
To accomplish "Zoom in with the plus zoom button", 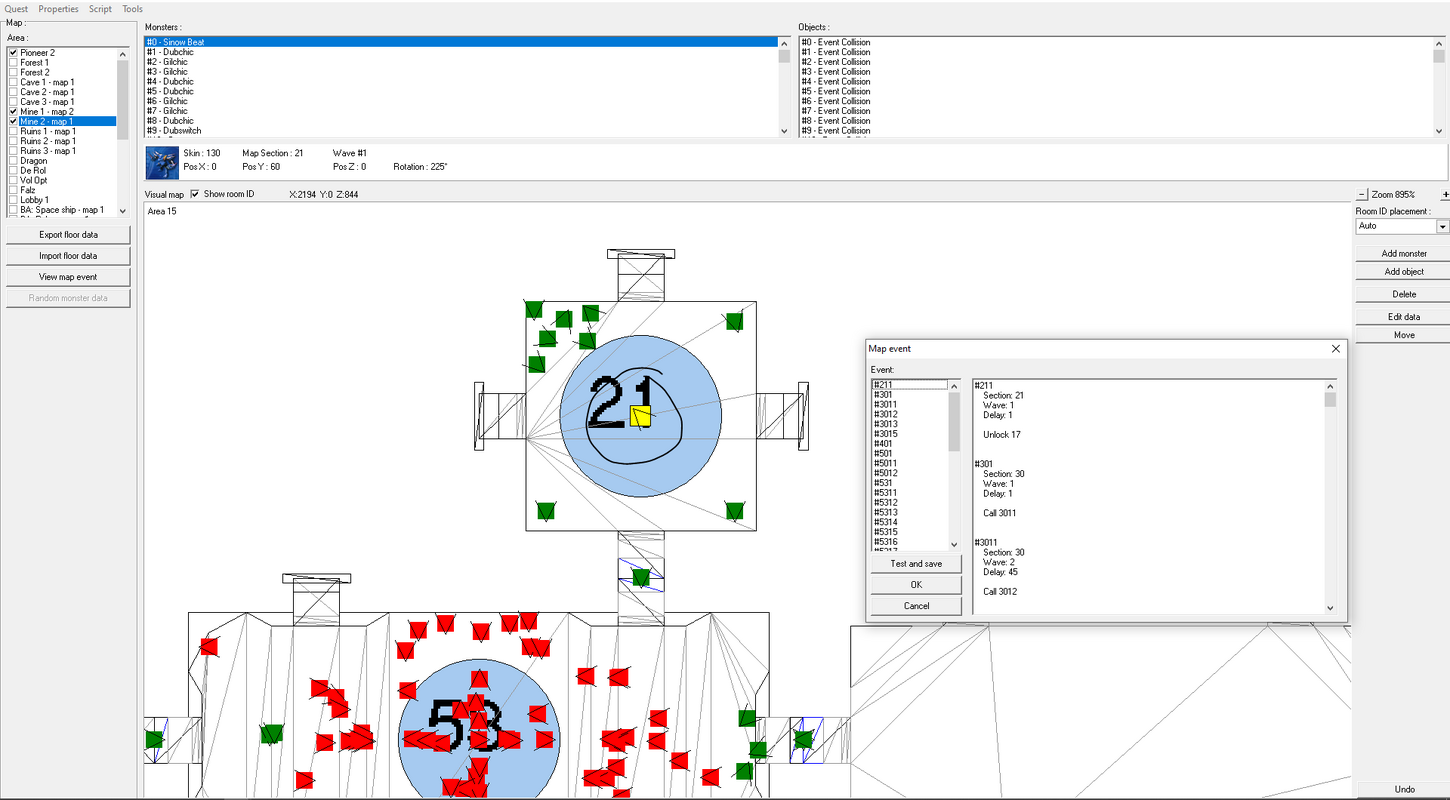I will (1445, 194).
